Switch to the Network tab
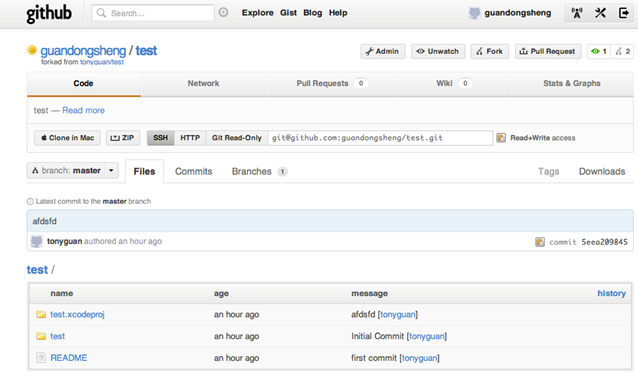638x377 pixels. [203, 83]
